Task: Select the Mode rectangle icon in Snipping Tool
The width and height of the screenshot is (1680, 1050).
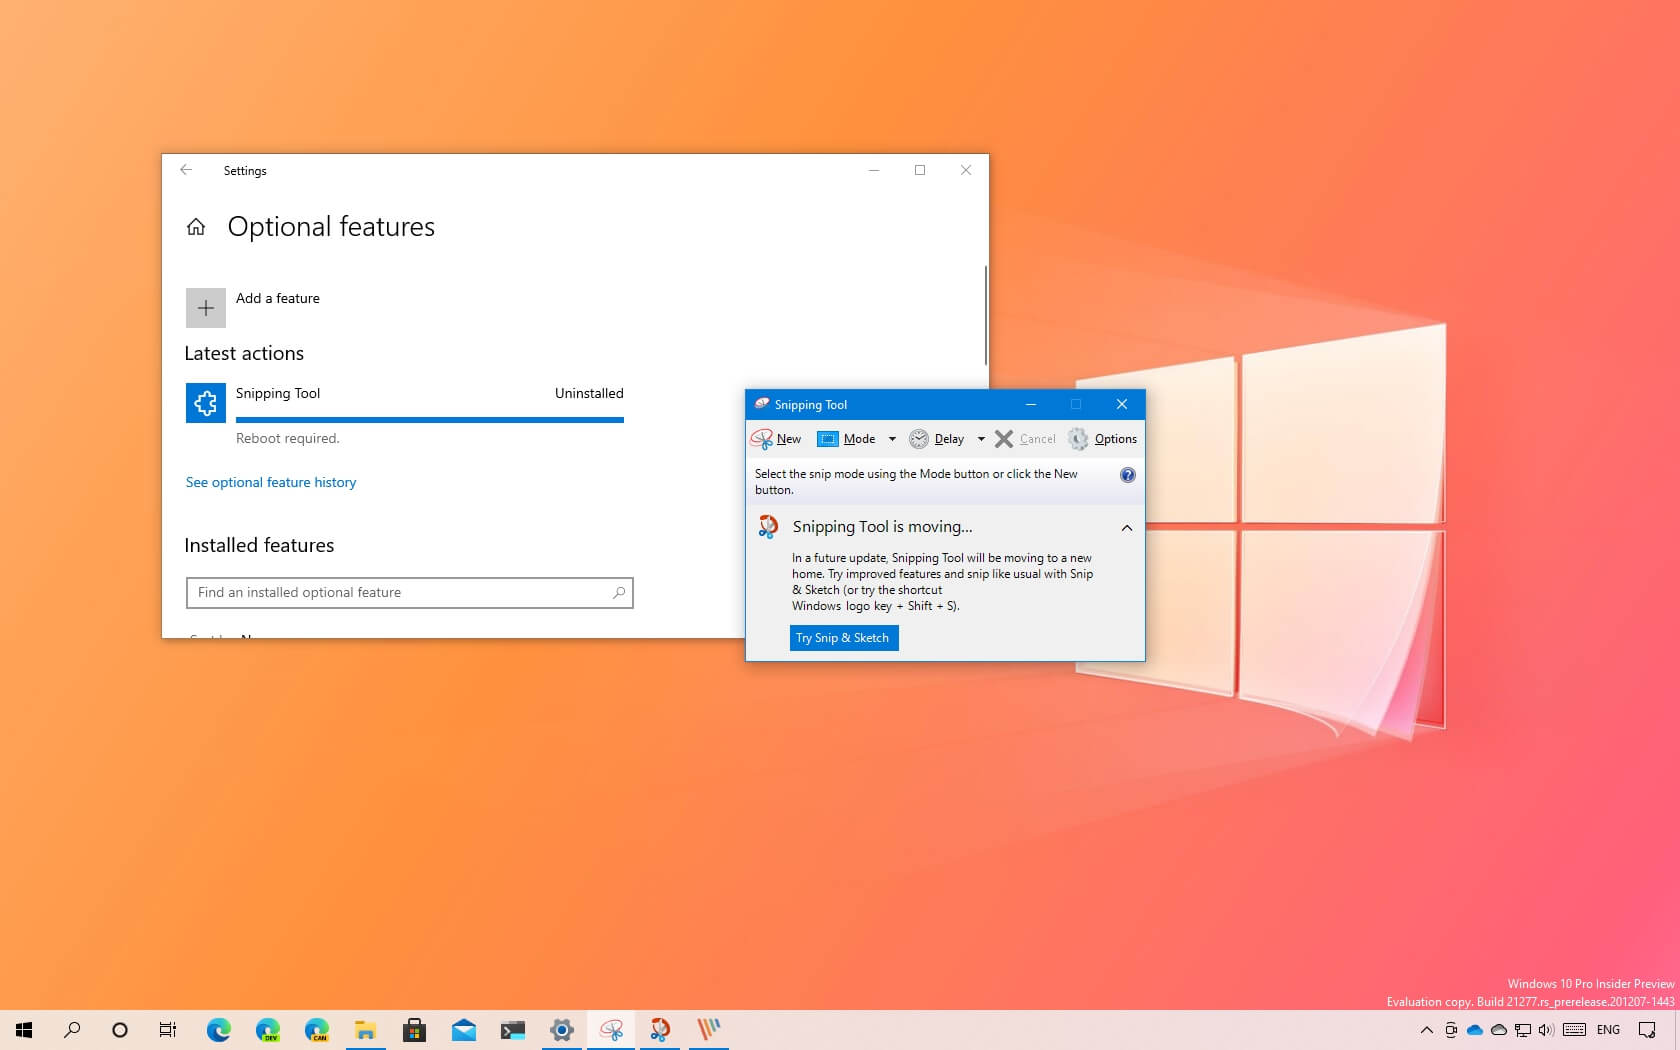Action: pos(828,438)
